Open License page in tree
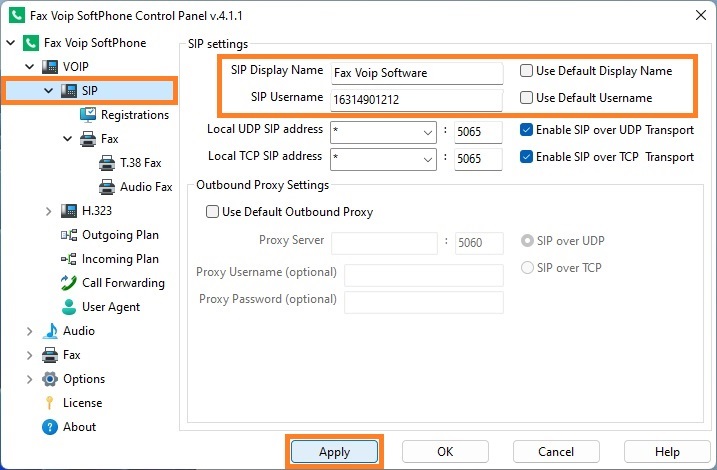 pyautogui.click(x=83, y=403)
